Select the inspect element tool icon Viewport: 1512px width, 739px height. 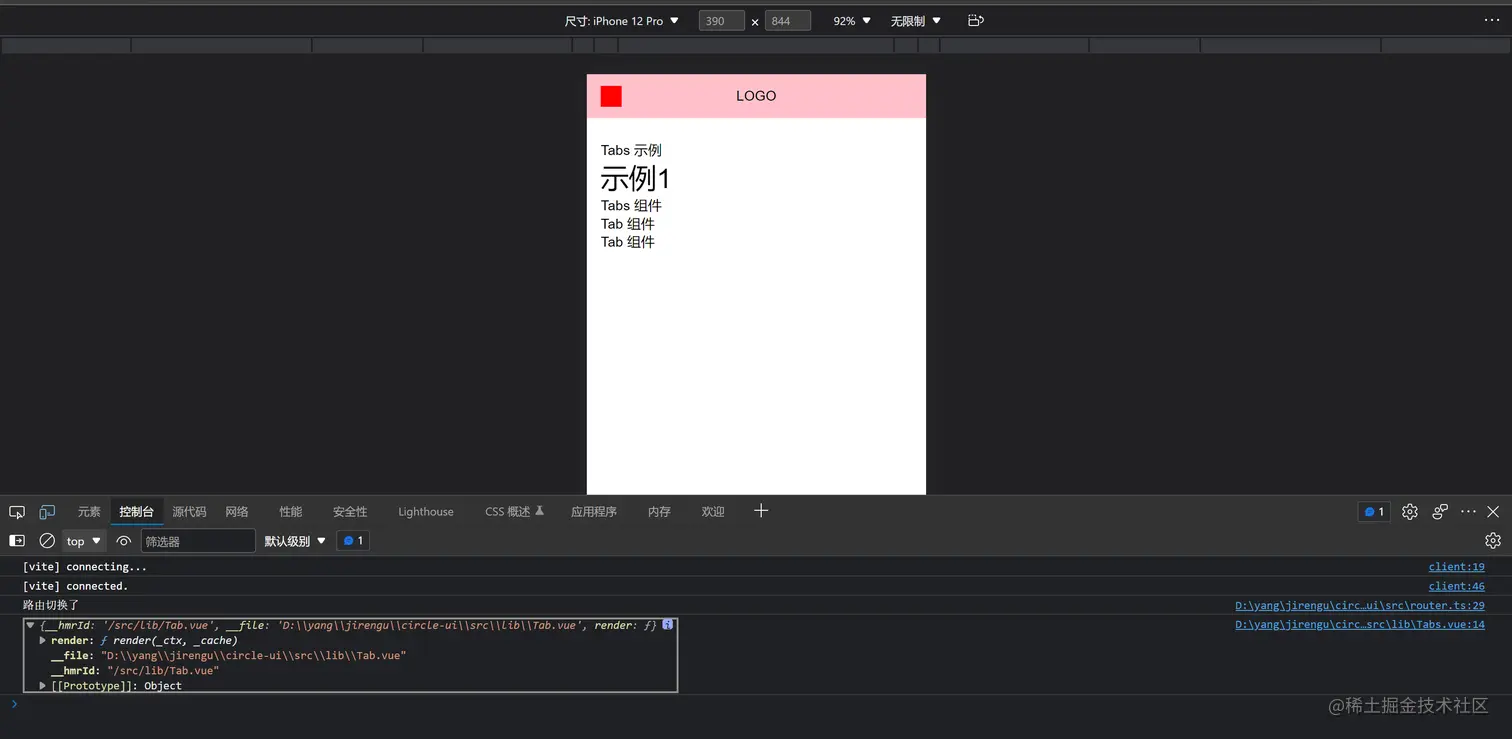click(17, 511)
